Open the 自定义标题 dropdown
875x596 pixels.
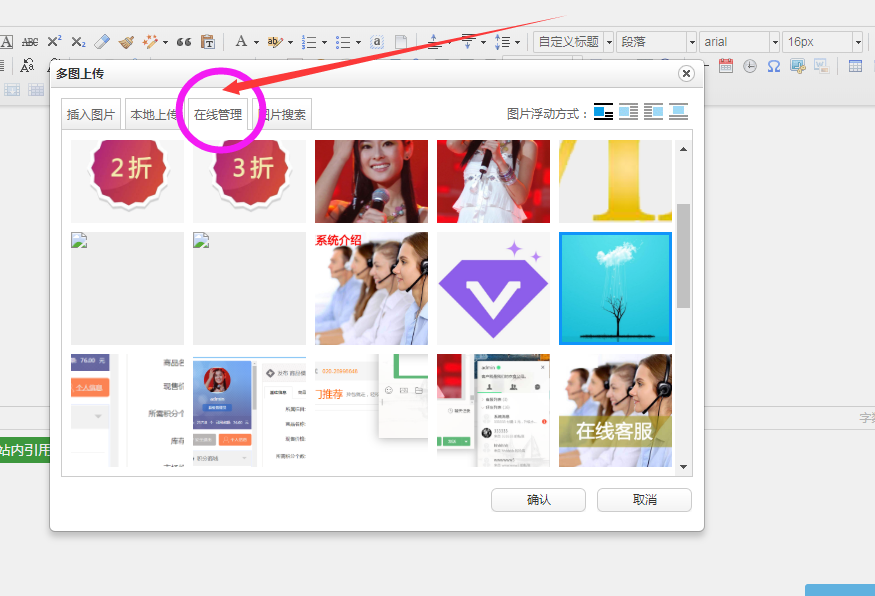[x=573, y=42]
